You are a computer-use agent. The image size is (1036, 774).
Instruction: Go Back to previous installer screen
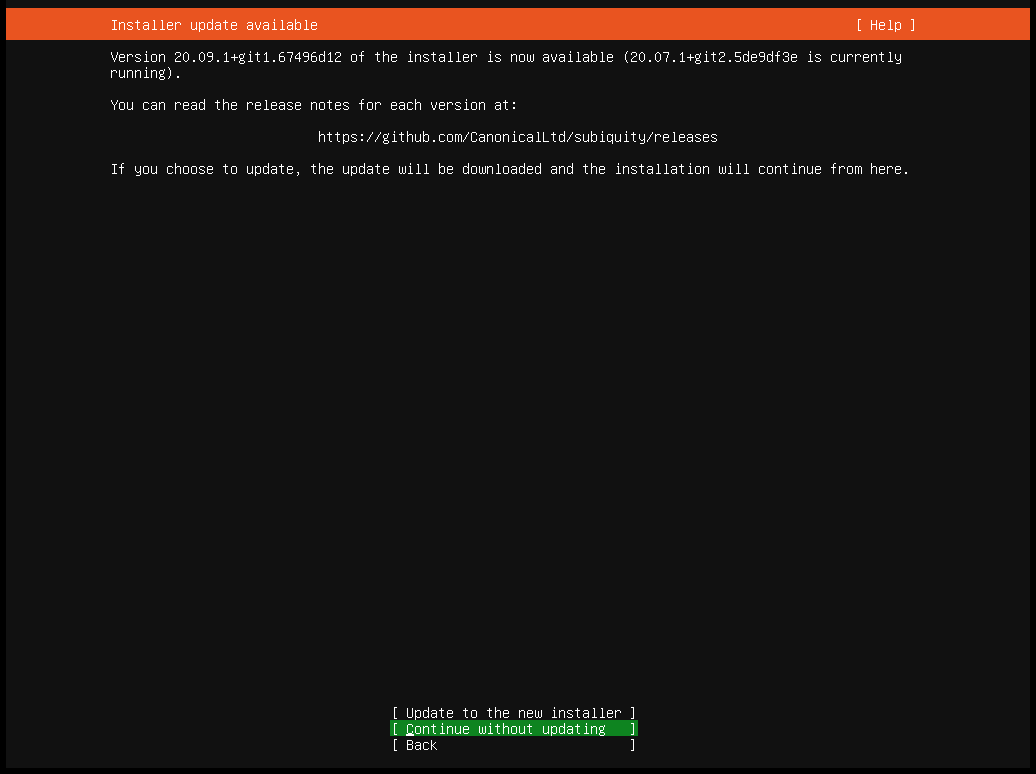(513, 746)
